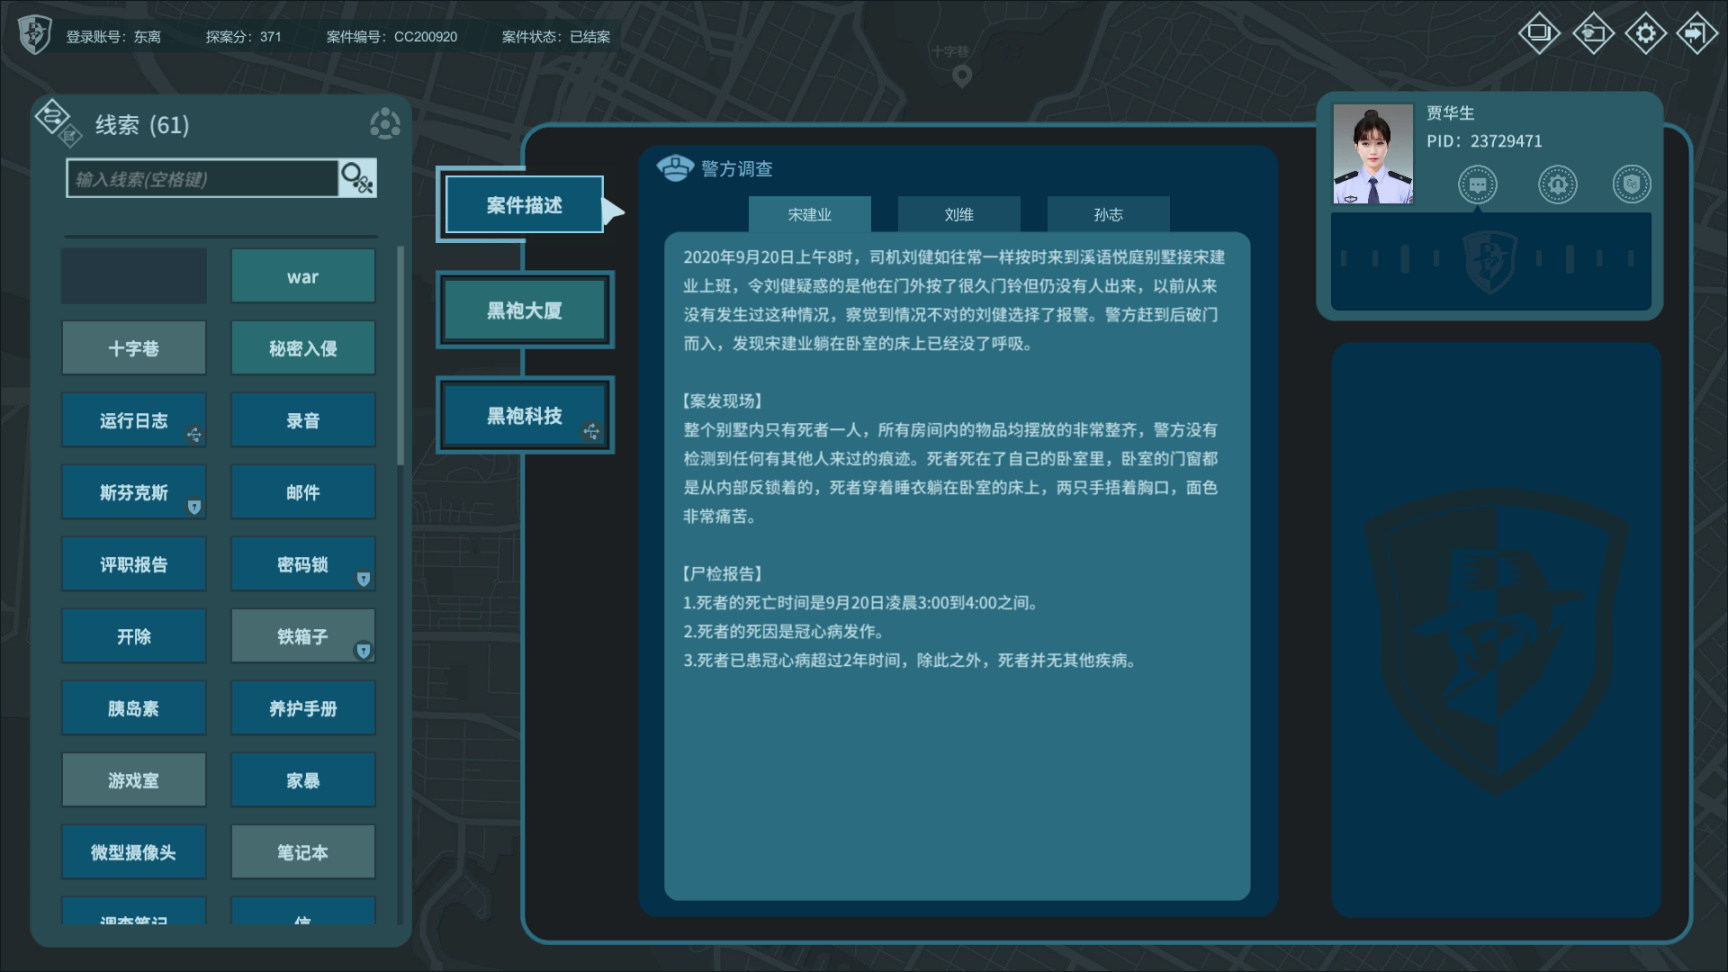This screenshot has width=1728, height=972.
Task: Click the gear tool icon under 贾华生
Action: [1557, 185]
